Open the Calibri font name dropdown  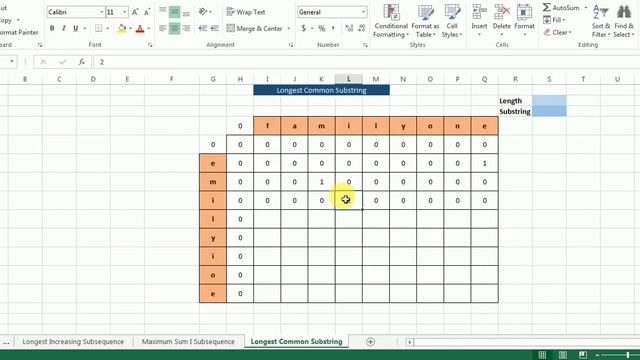click(x=102, y=12)
